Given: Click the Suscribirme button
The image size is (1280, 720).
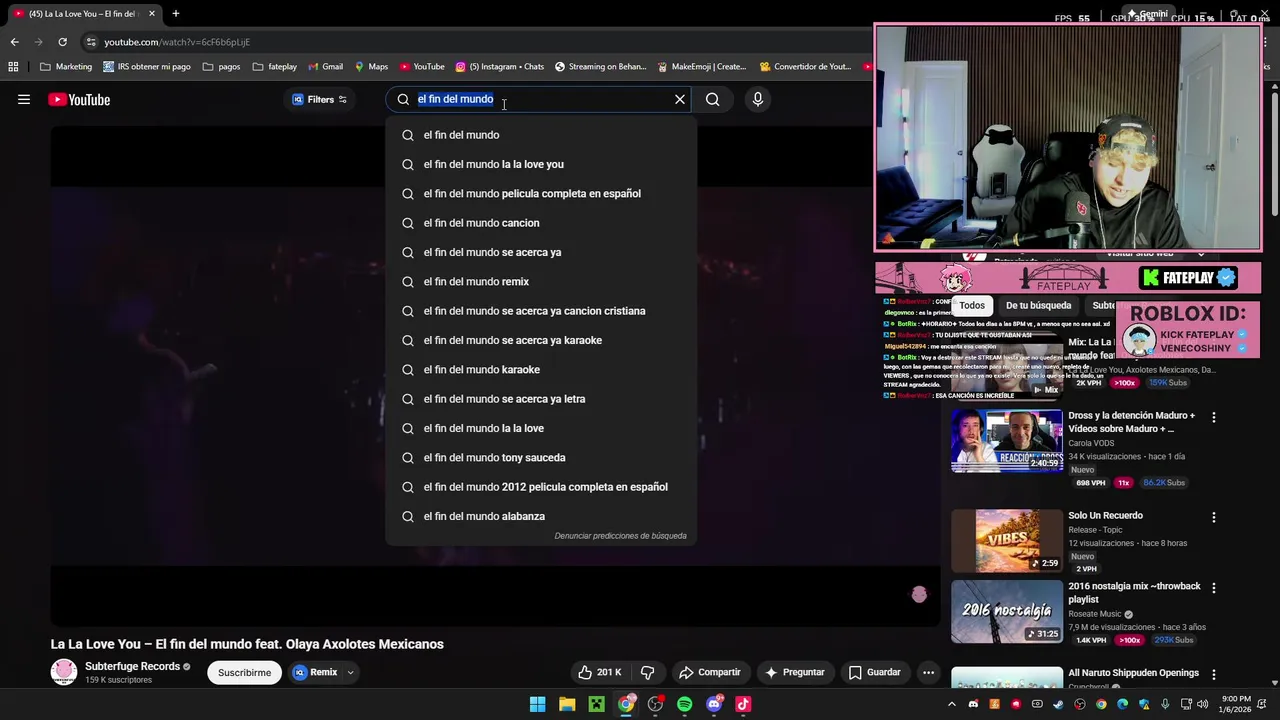Looking at the screenshot, I should point(244,673).
